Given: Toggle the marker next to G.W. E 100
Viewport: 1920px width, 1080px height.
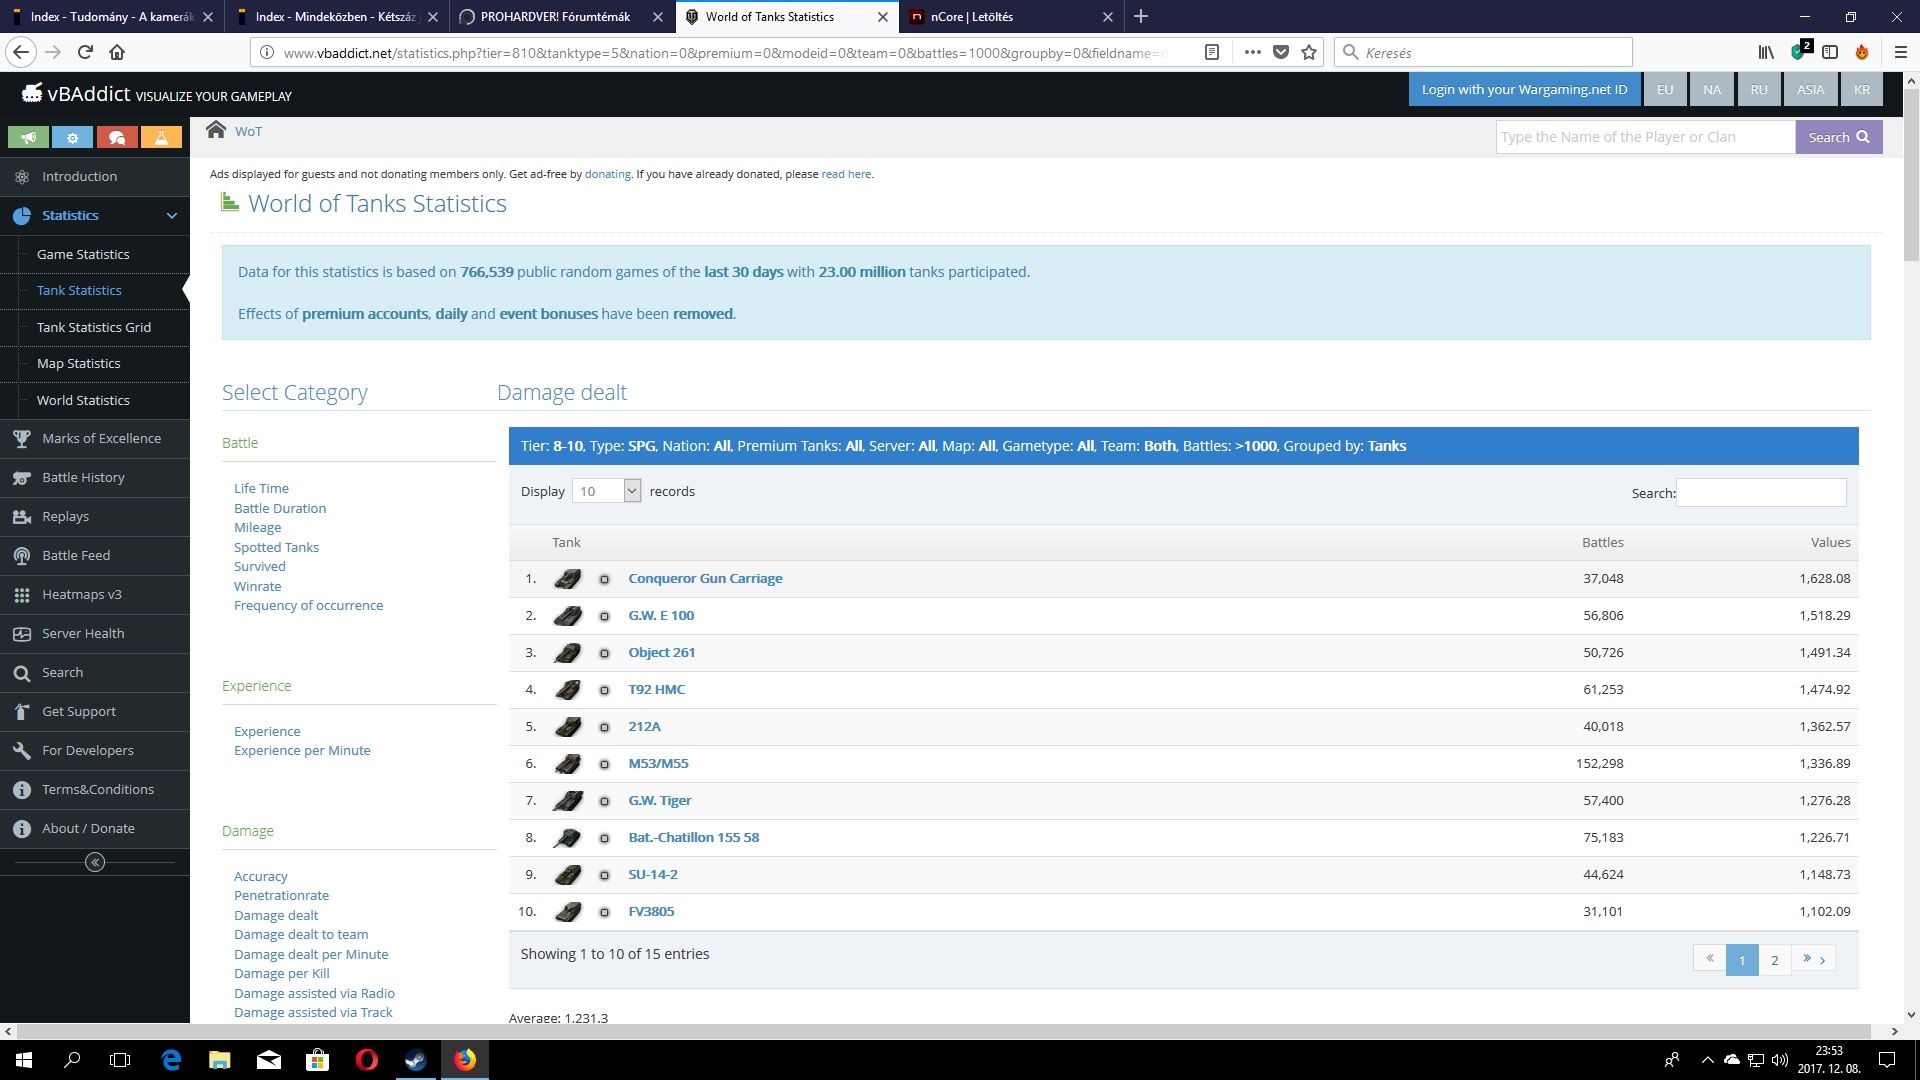Looking at the screenshot, I should coord(604,616).
